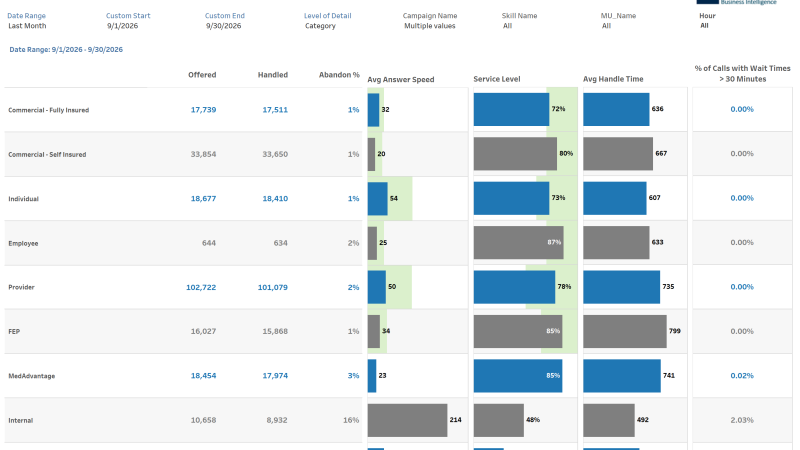Click Offered value 18,677 for Individual
The image size is (800, 450).
coord(203,198)
